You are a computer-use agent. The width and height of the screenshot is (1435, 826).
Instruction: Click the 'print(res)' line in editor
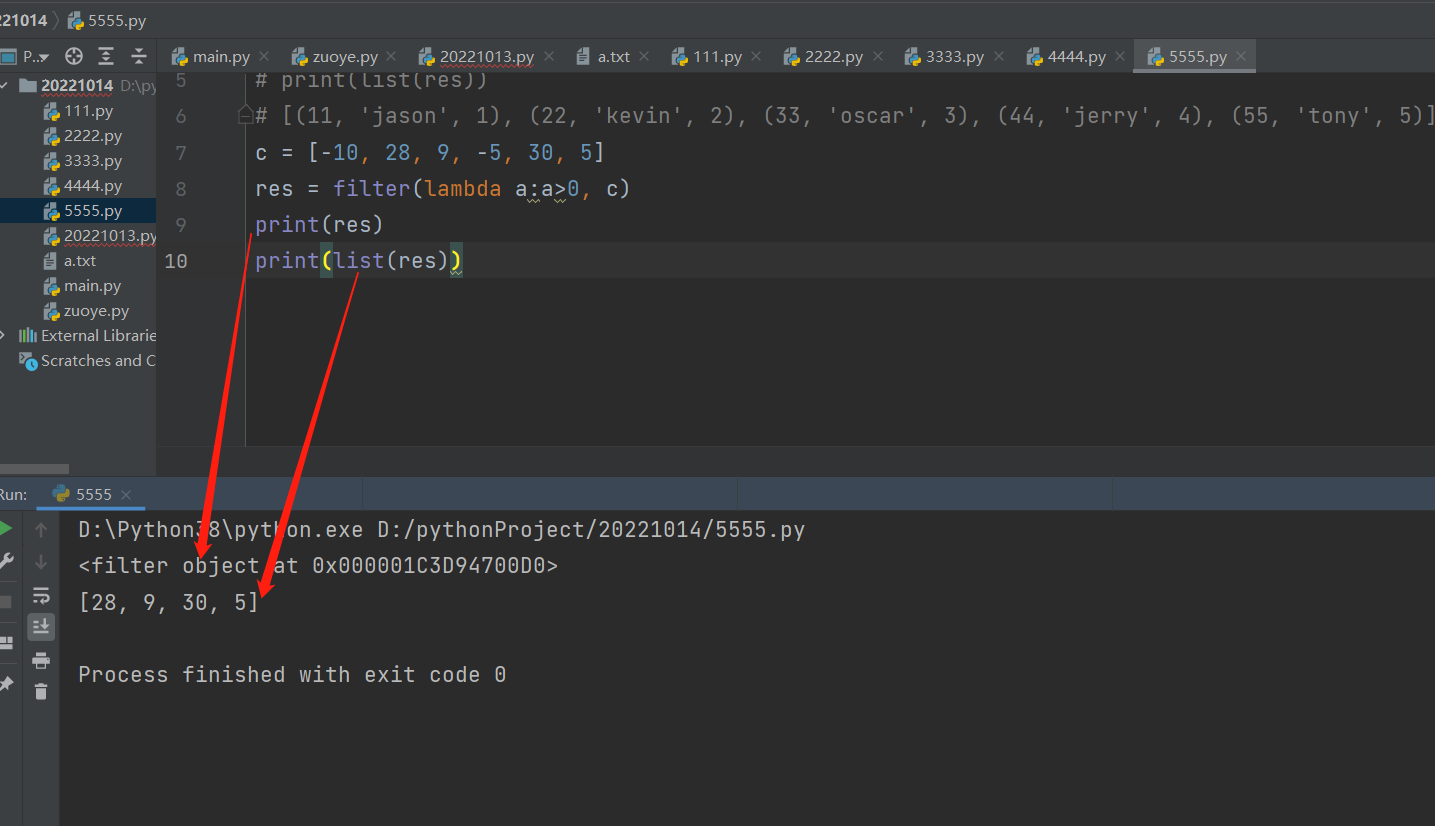coord(319,225)
